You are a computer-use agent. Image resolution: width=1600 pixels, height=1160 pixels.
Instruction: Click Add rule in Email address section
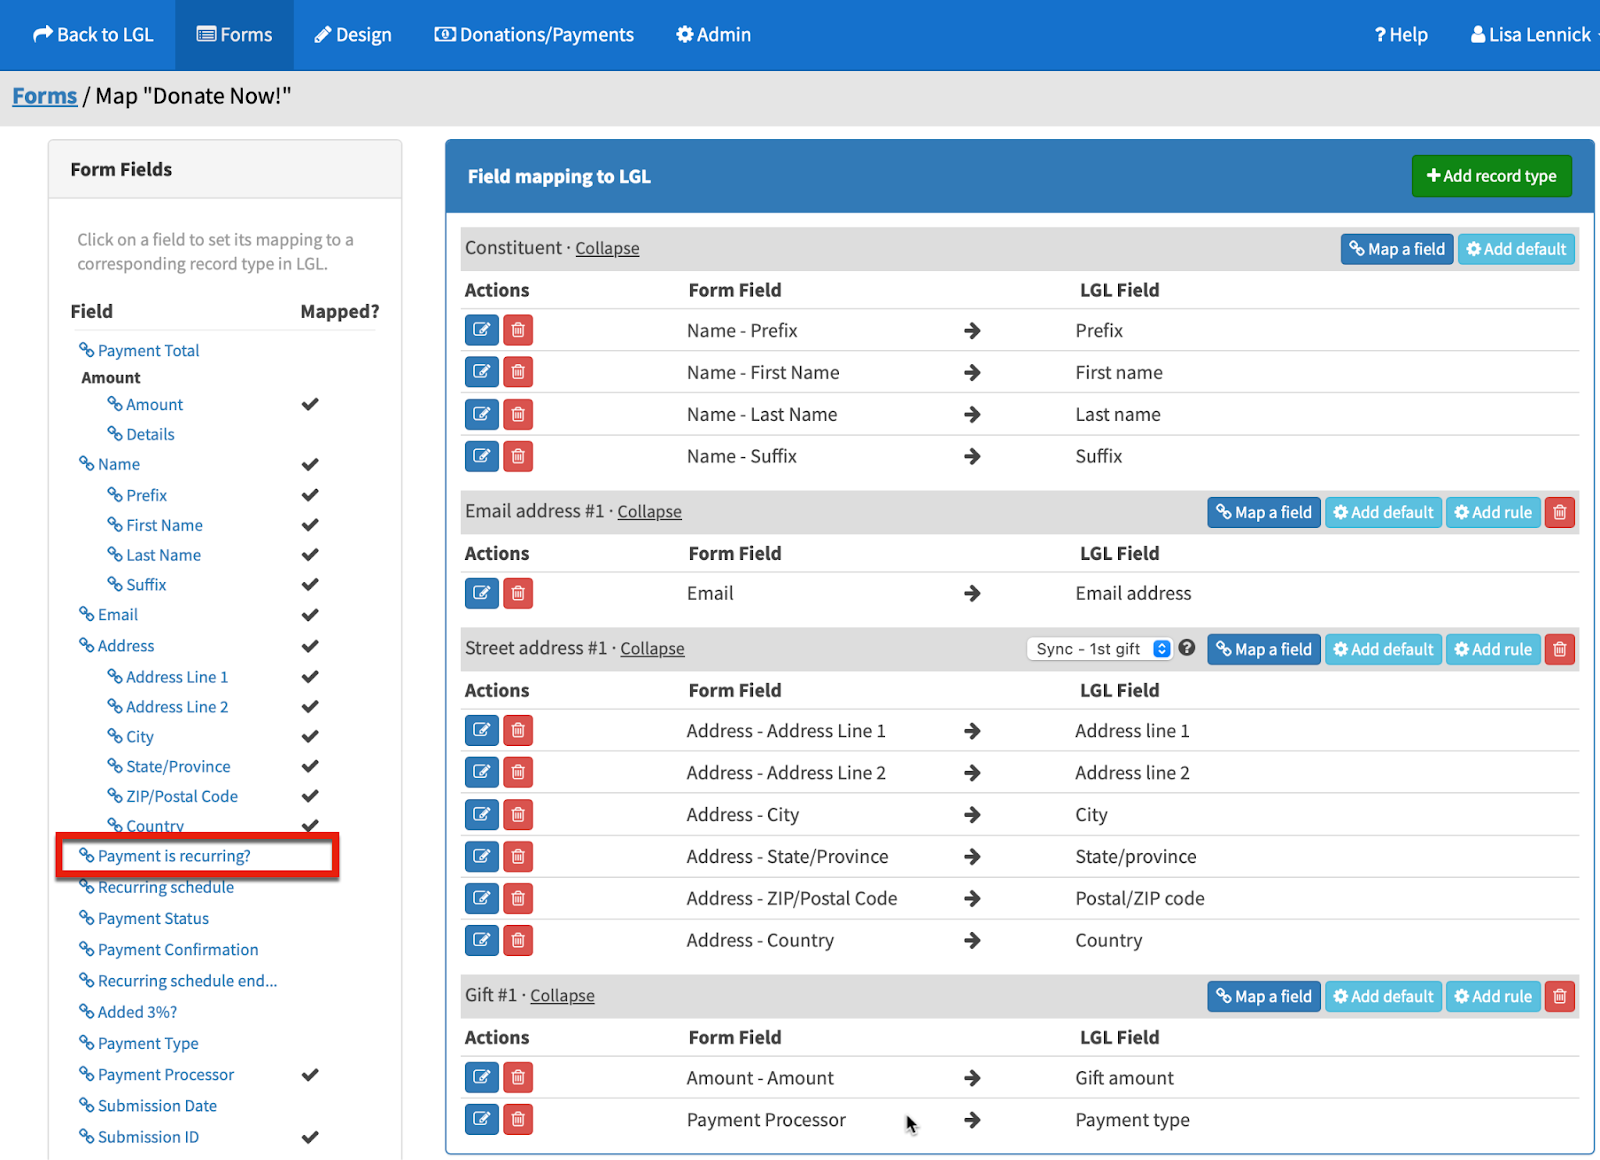click(x=1492, y=512)
